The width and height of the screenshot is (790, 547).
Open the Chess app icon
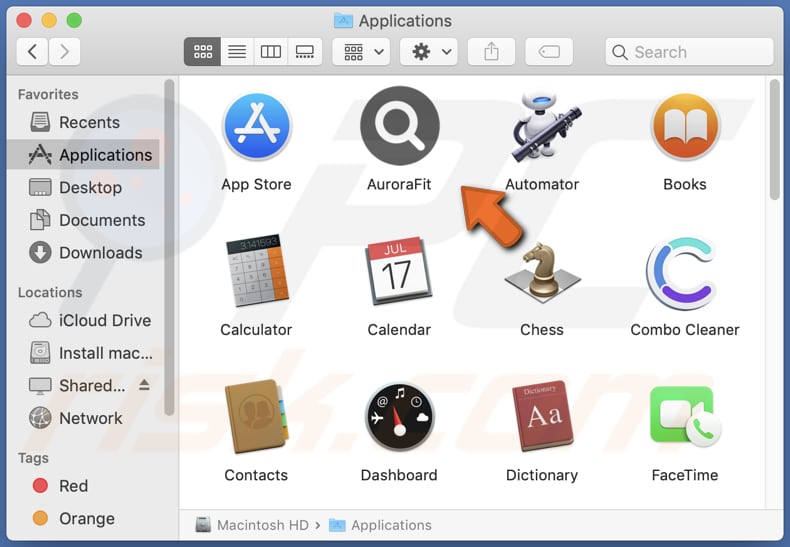(x=542, y=272)
